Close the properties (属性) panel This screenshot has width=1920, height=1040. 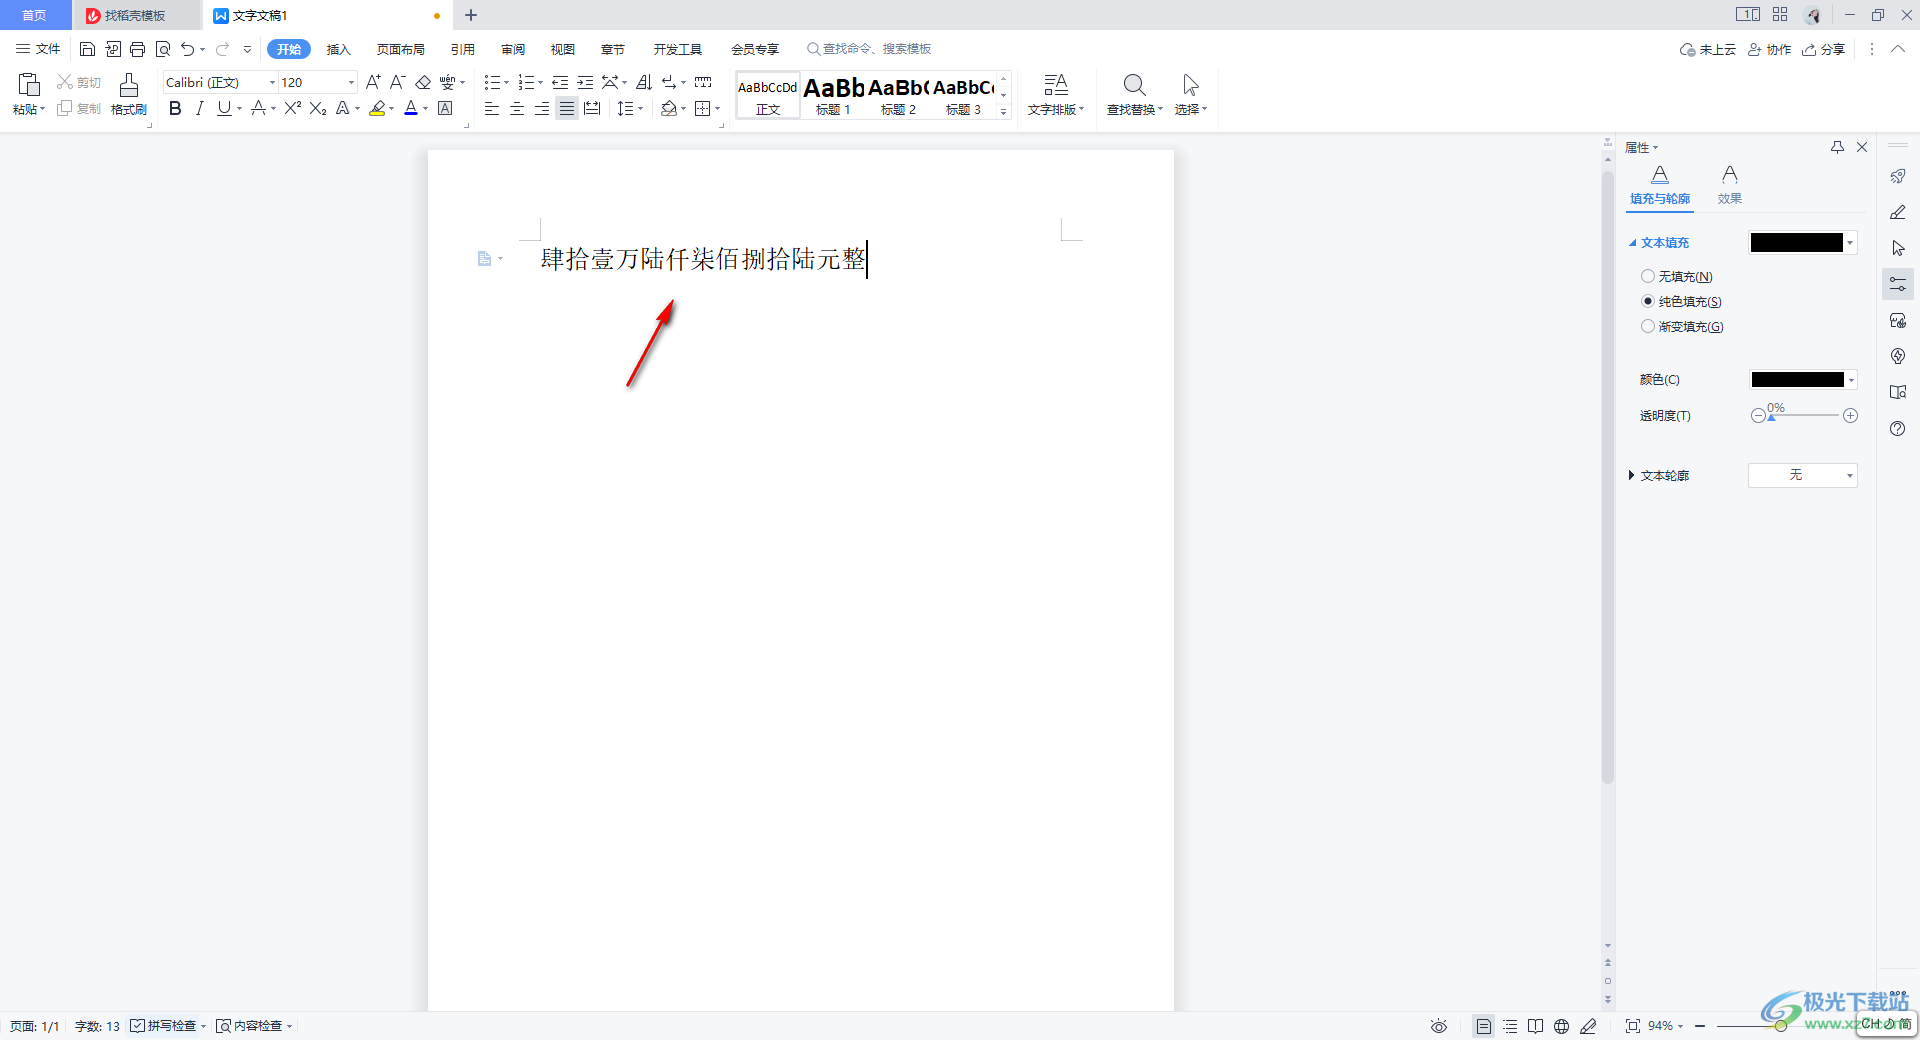click(1862, 147)
